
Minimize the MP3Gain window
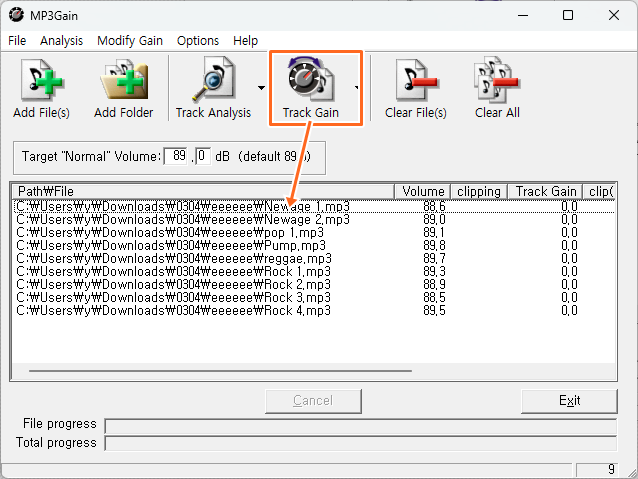pos(523,15)
